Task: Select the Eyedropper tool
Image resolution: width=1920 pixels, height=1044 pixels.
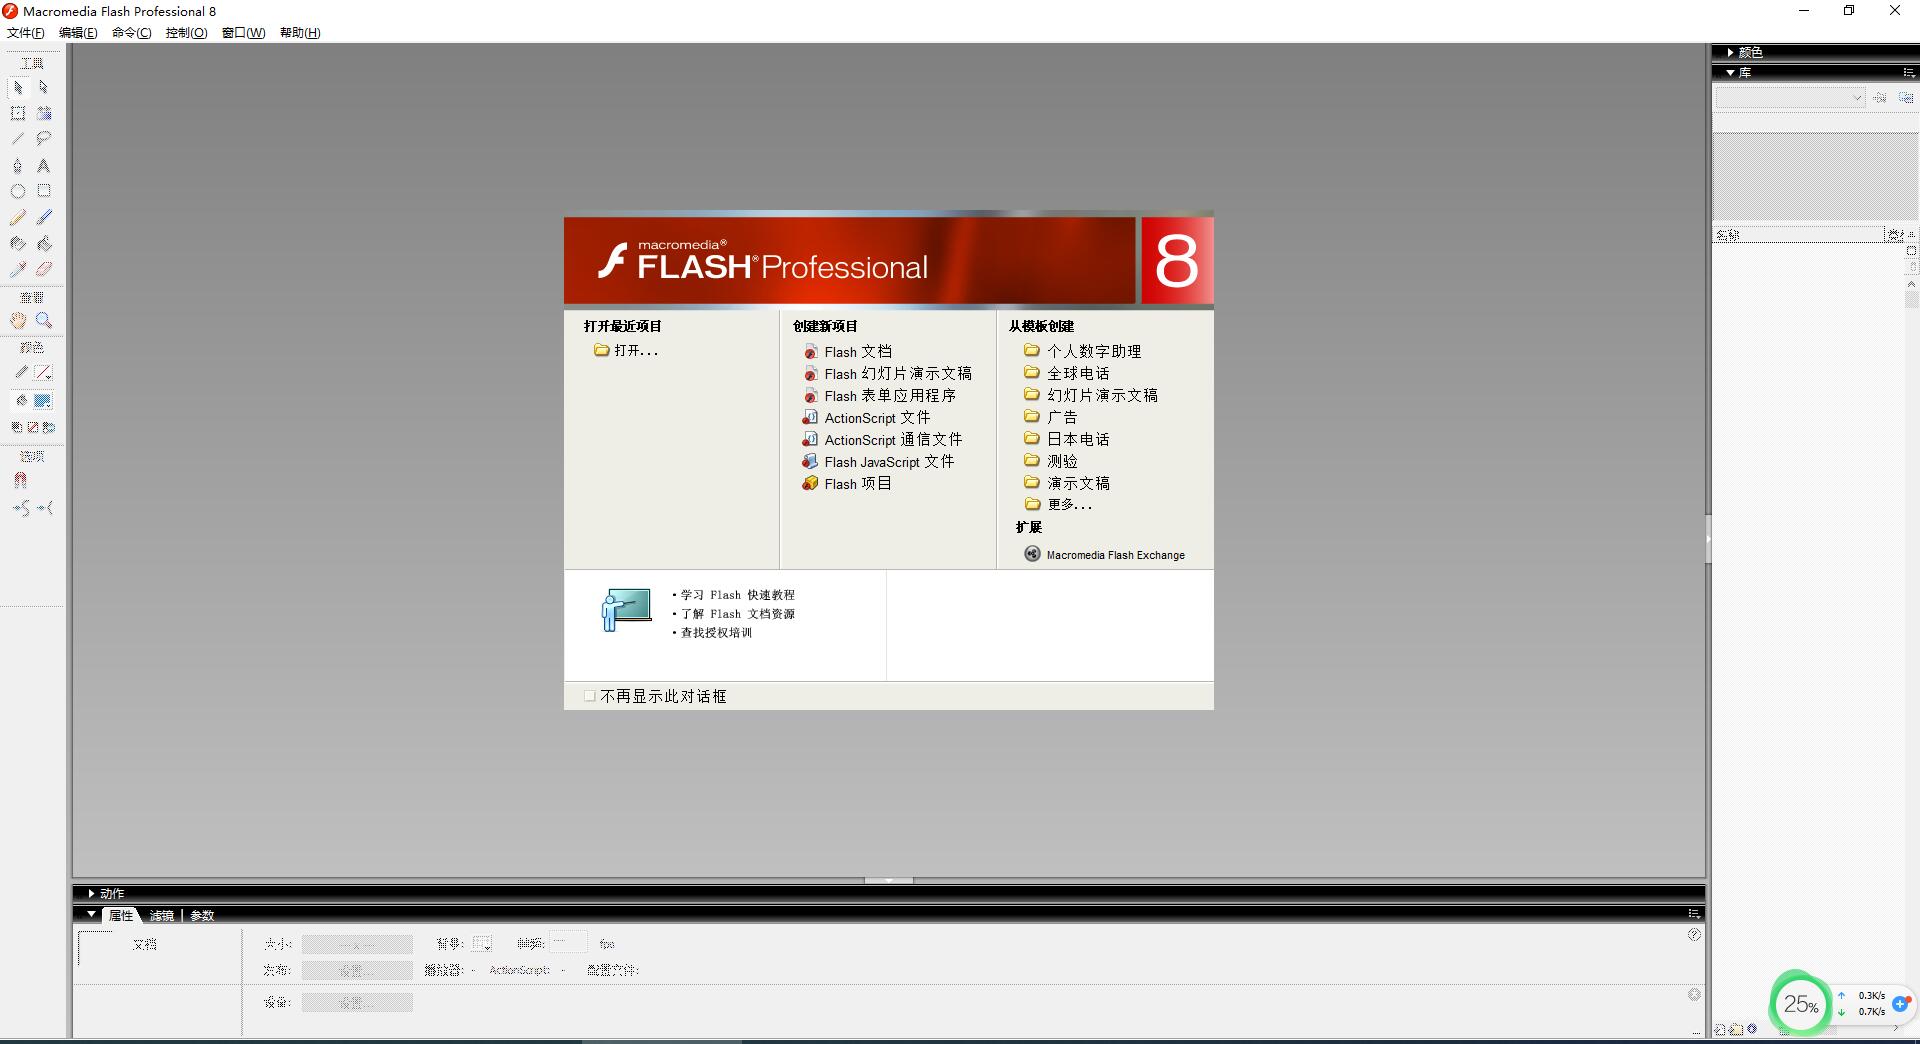Action: click(x=18, y=269)
